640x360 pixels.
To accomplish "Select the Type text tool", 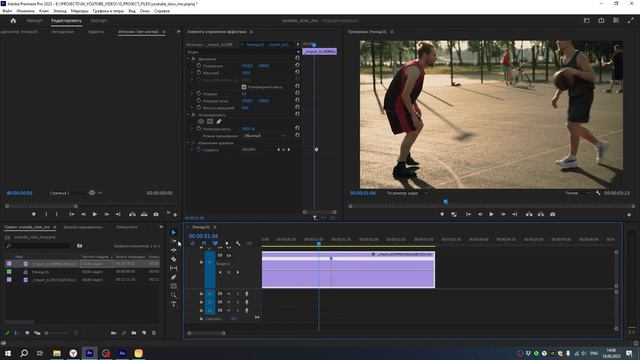I will pos(173,304).
